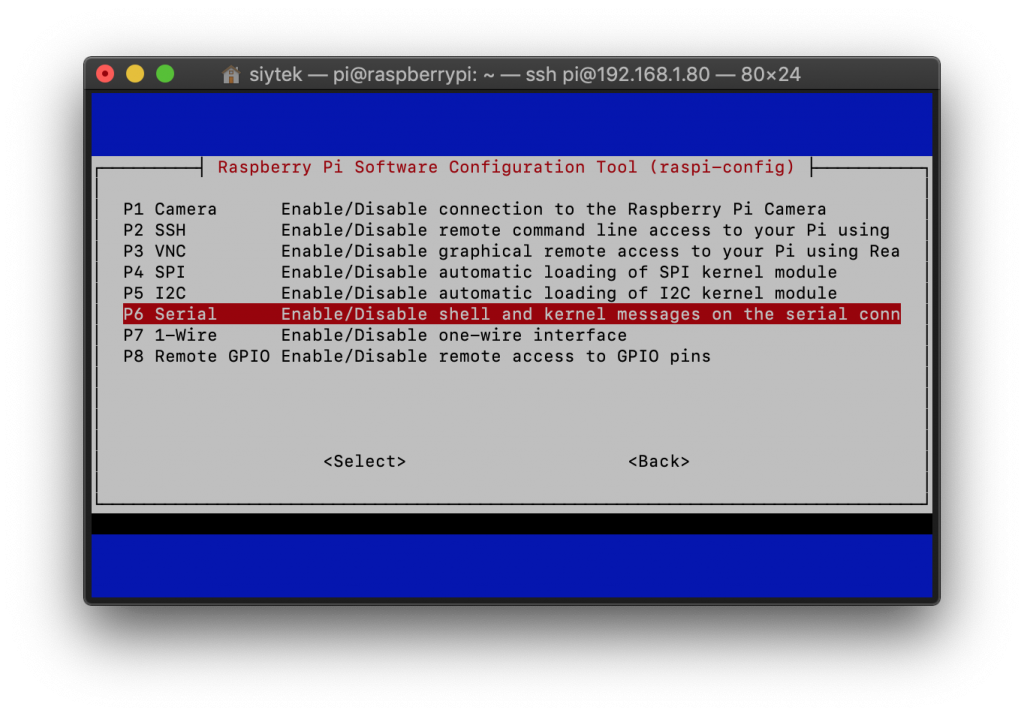The image size is (1024, 716).
Task: Click the window title 'siytek — pi@raspberrypi'
Action: click(362, 74)
